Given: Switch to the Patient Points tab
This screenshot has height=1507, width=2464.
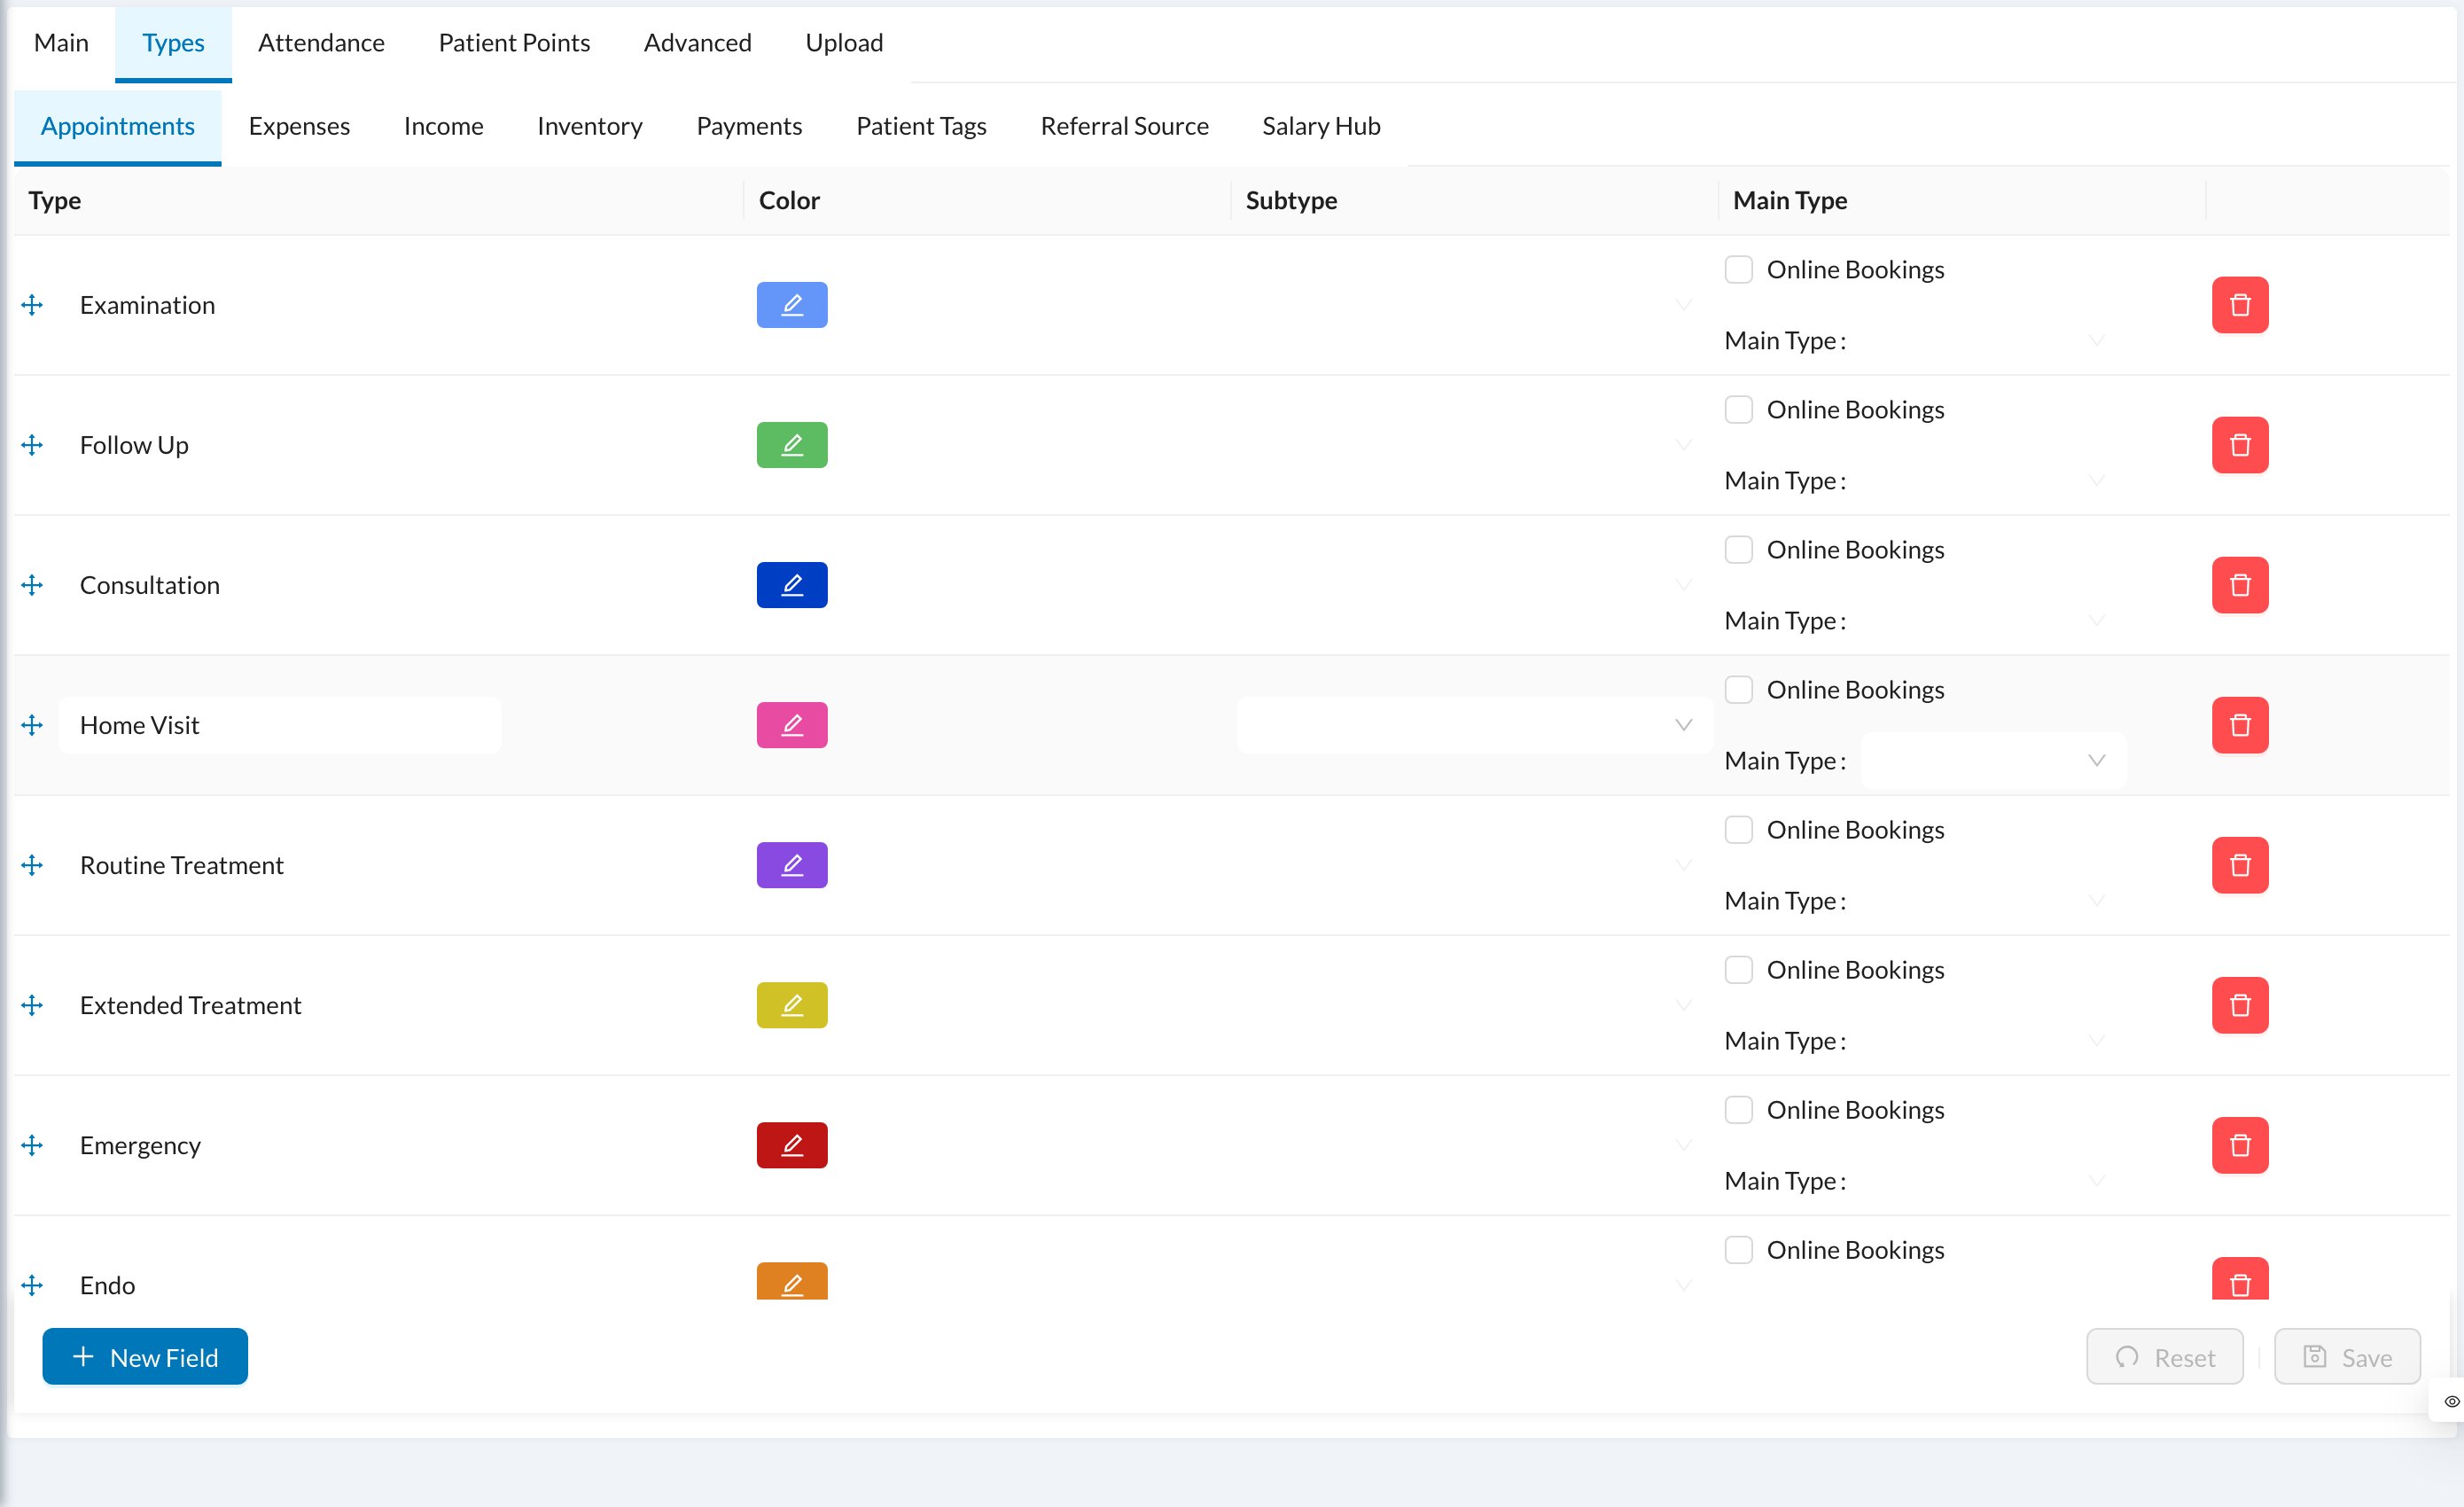Looking at the screenshot, I should click(x=514, y=43).
